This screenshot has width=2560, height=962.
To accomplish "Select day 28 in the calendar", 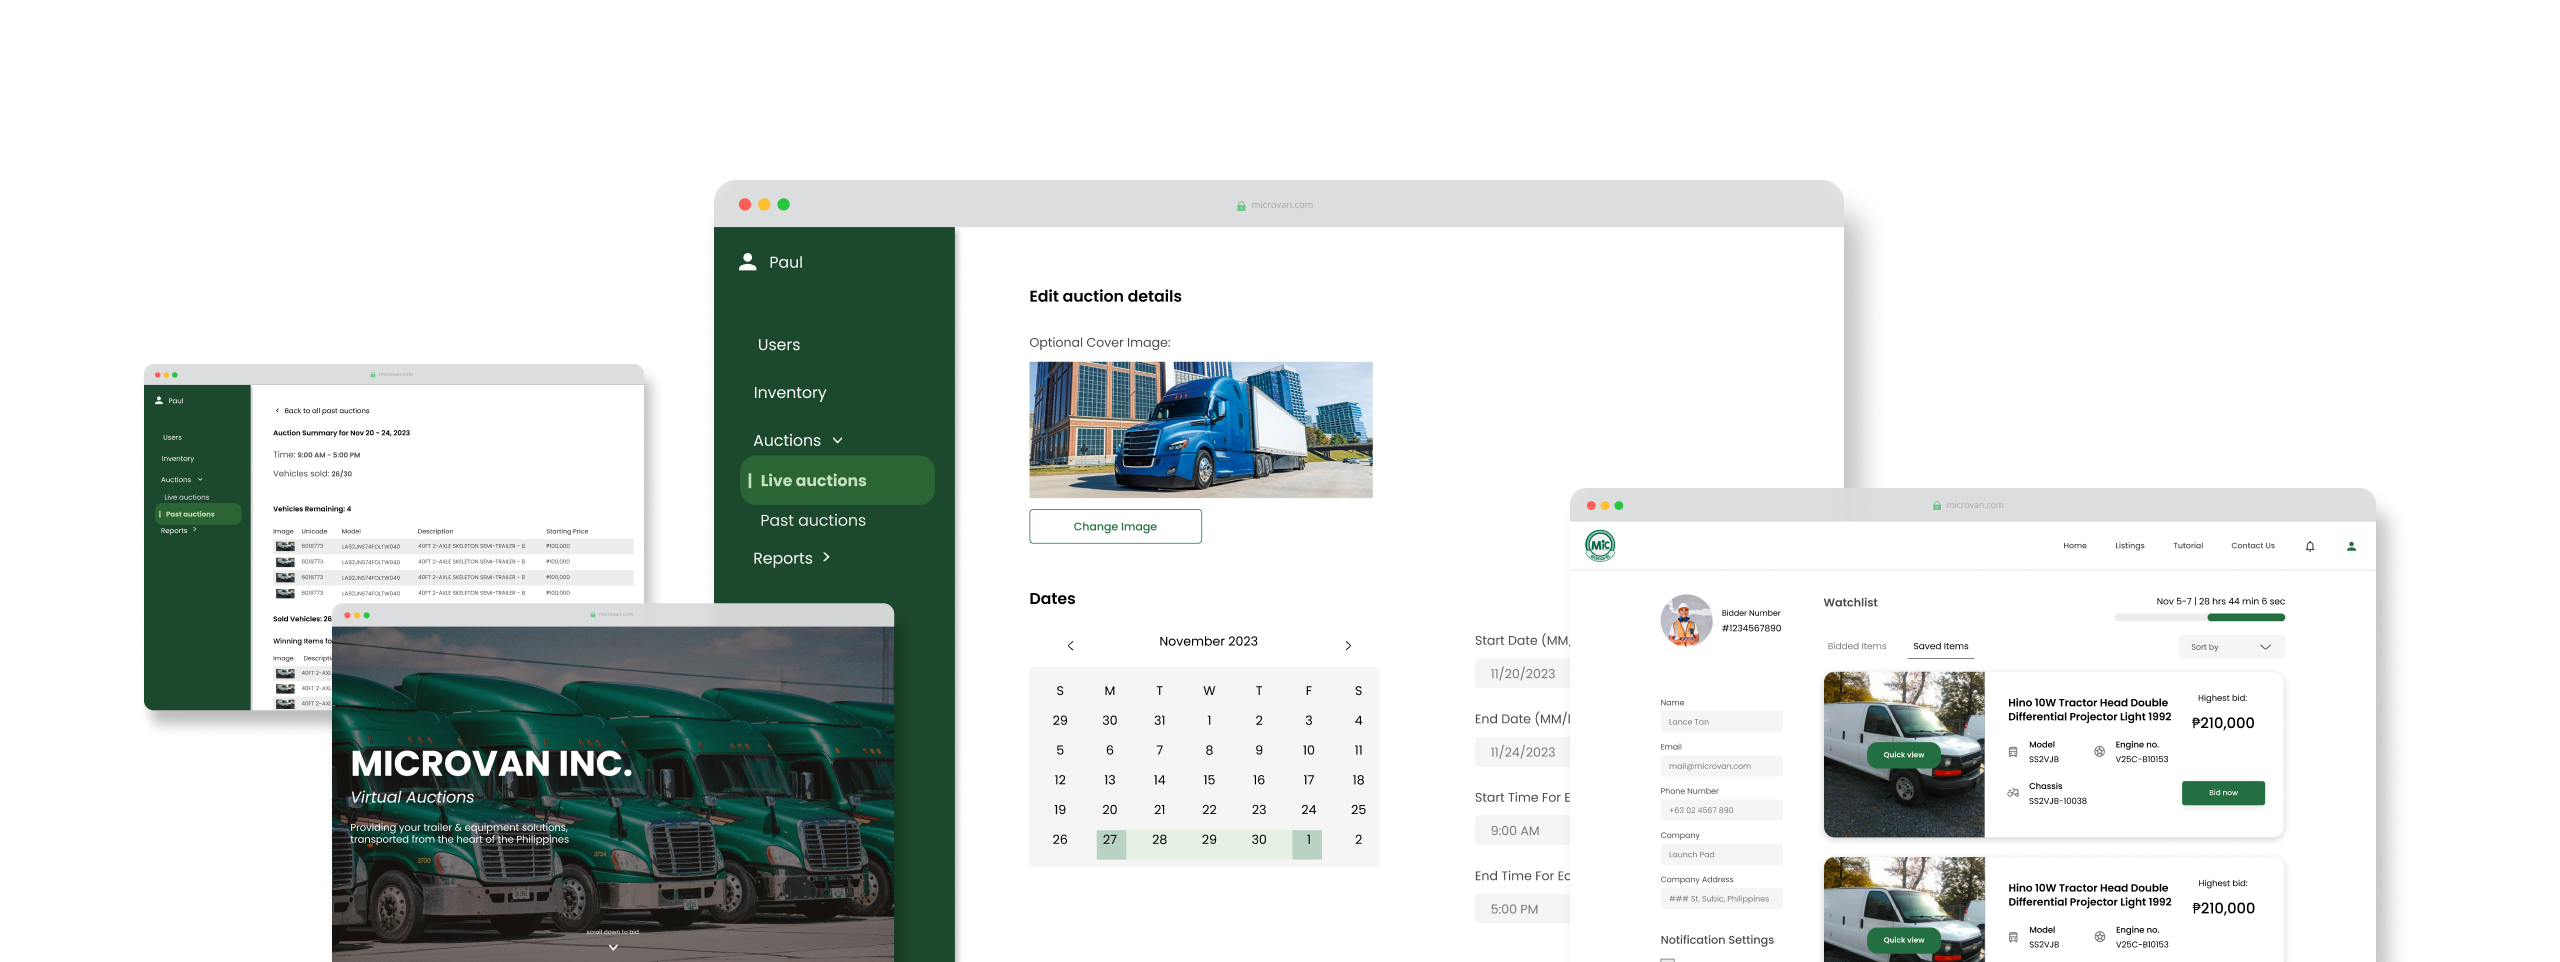I will click(x=1159, y=840).
